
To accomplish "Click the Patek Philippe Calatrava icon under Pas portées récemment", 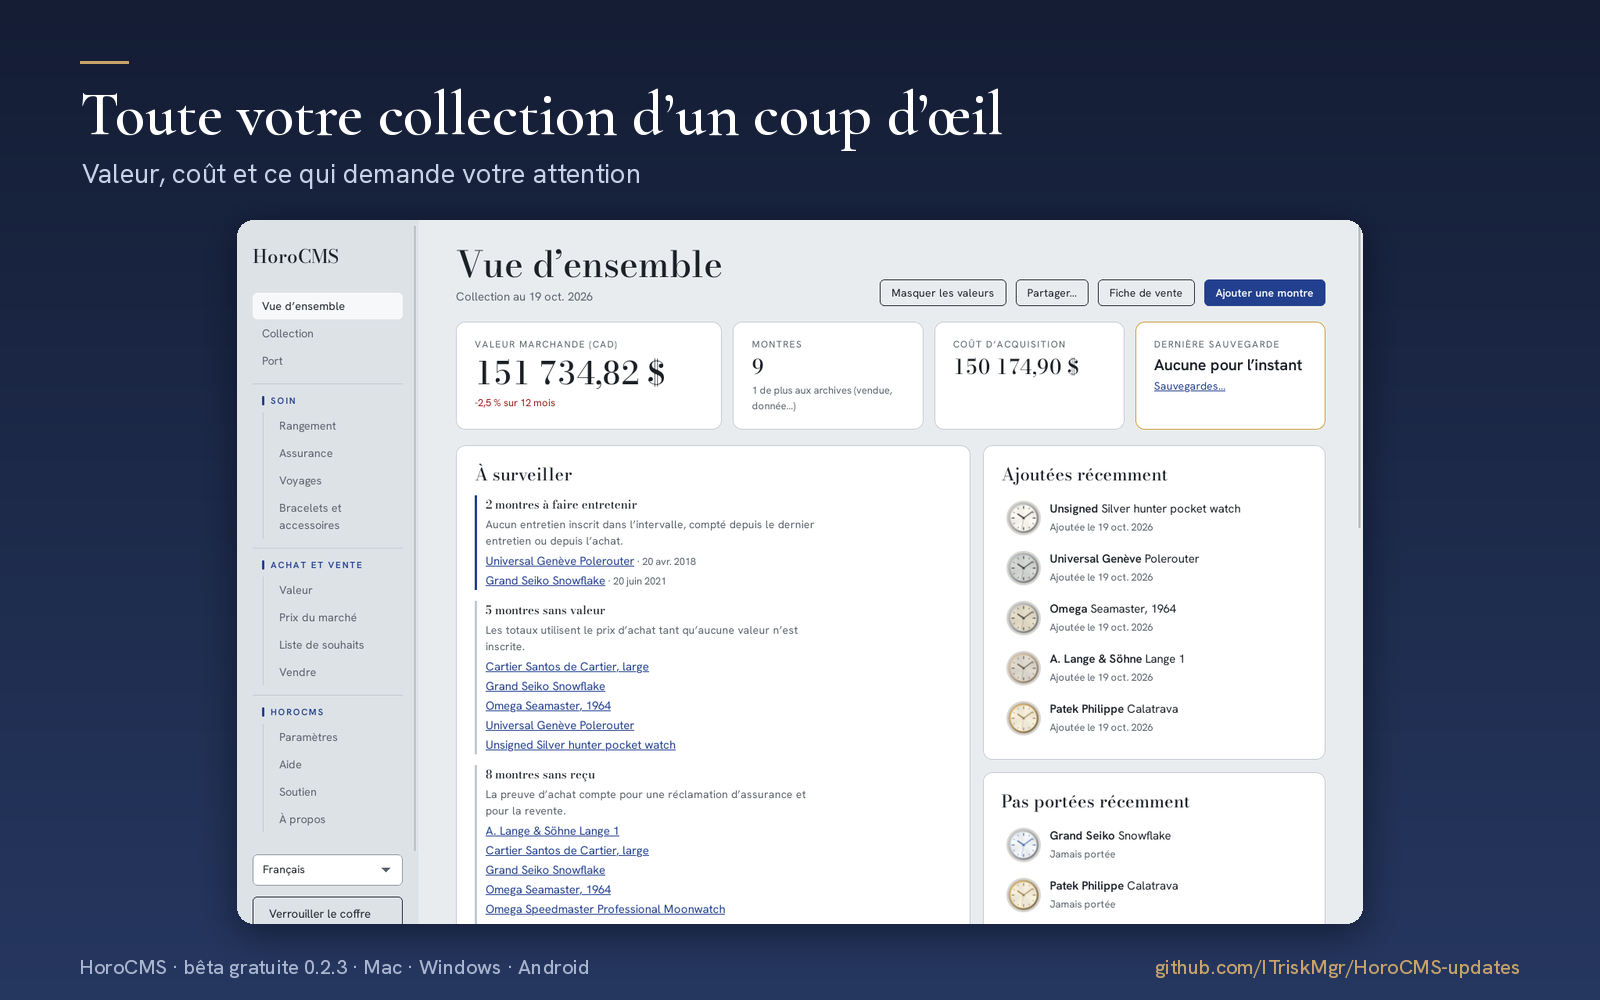I will tap(1023, 895).
